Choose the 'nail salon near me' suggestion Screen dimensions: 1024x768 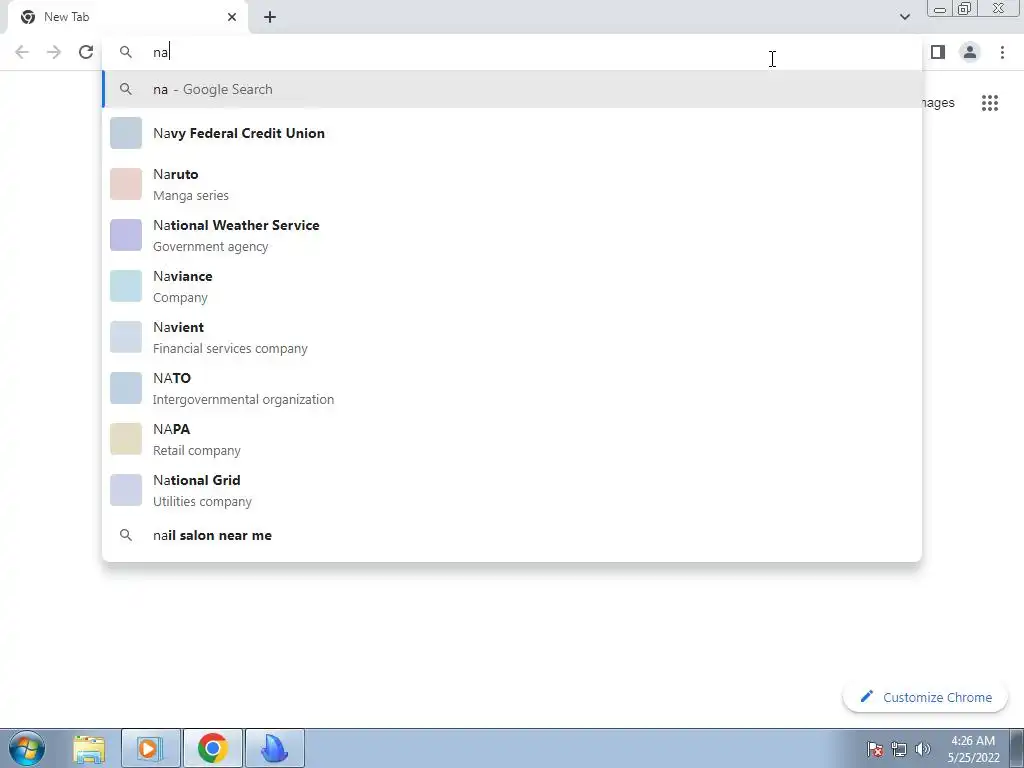point(512,536)
